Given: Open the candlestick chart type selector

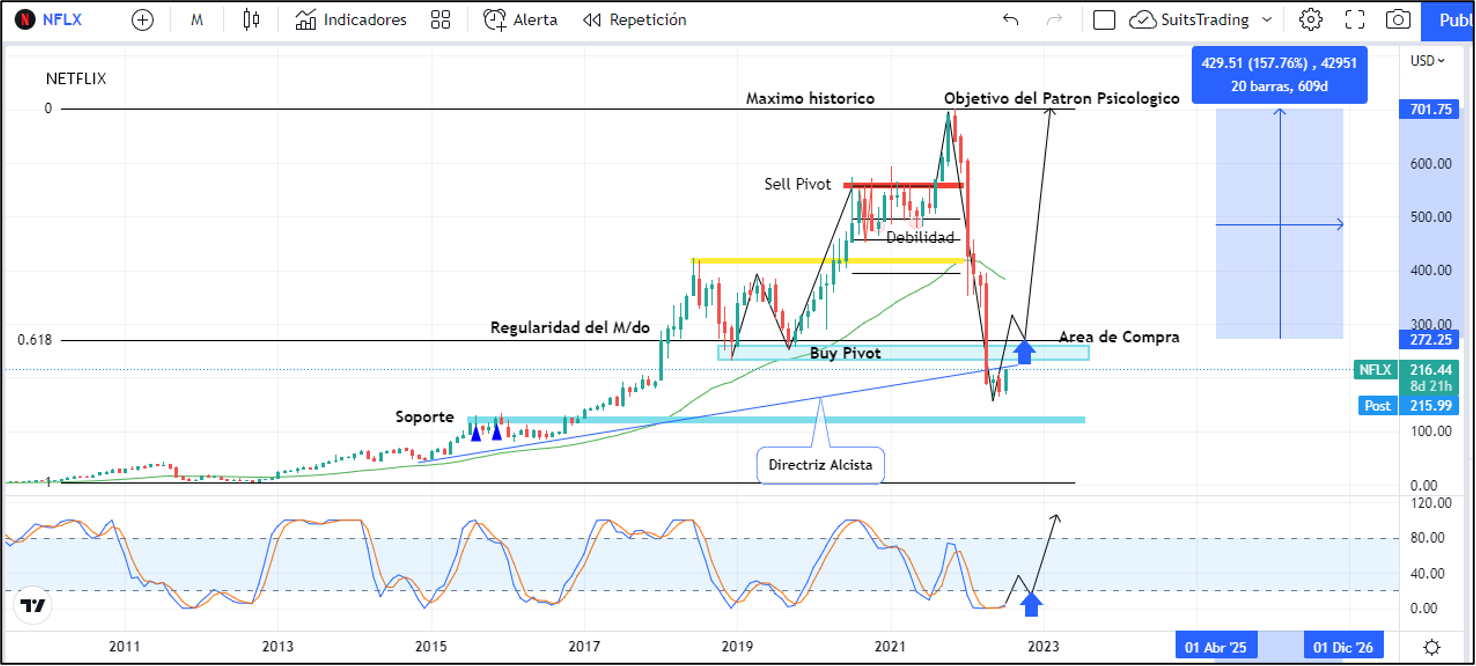Looking at the screenshot, I should coord(251,20).
